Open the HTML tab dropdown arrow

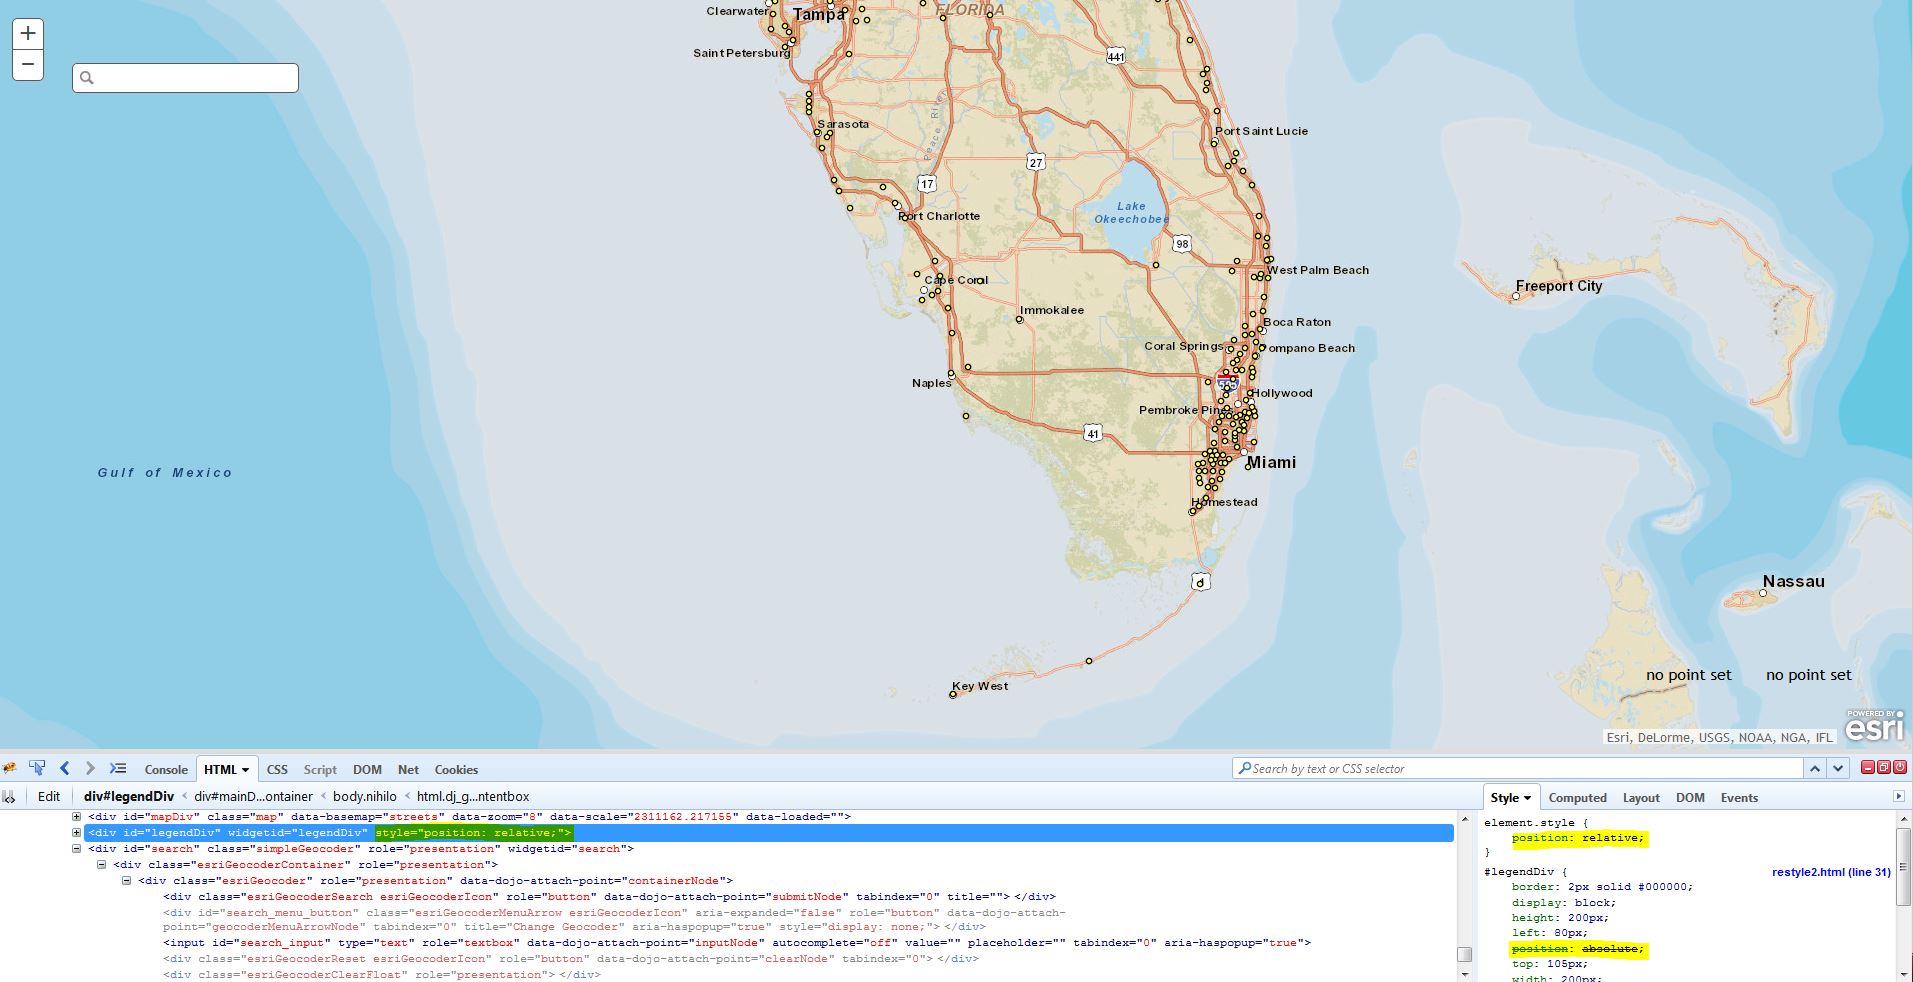pos(246,770)
